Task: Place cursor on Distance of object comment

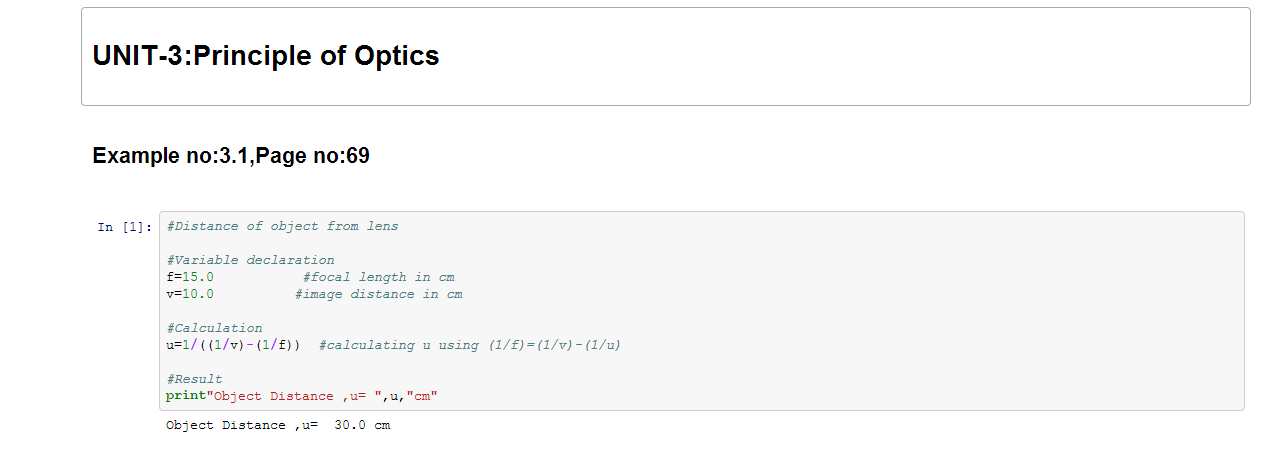Action: coord(283,226)
